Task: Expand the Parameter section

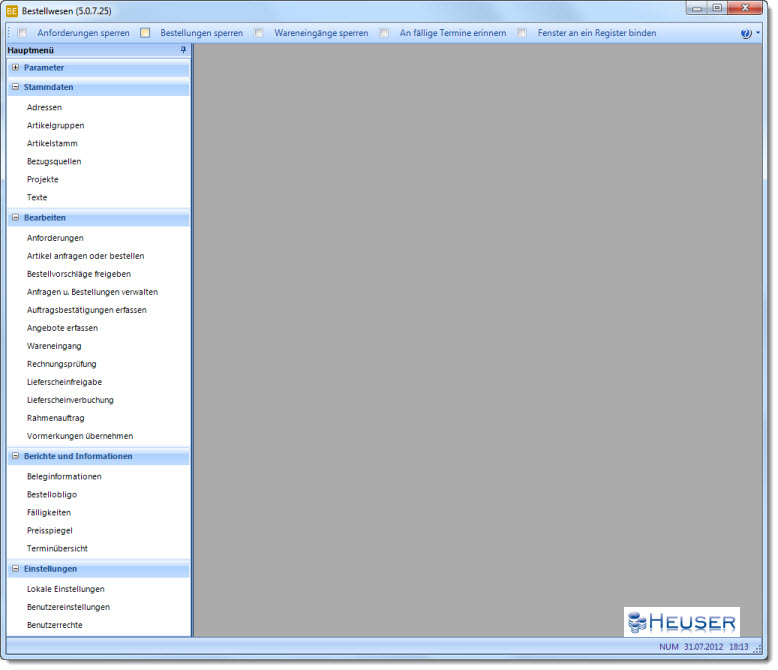Action: (x=16, y=68)
